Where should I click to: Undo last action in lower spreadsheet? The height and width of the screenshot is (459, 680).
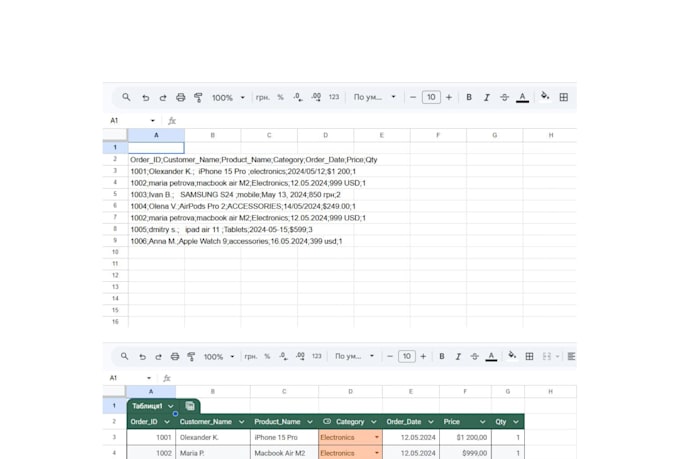click(142, 357)
